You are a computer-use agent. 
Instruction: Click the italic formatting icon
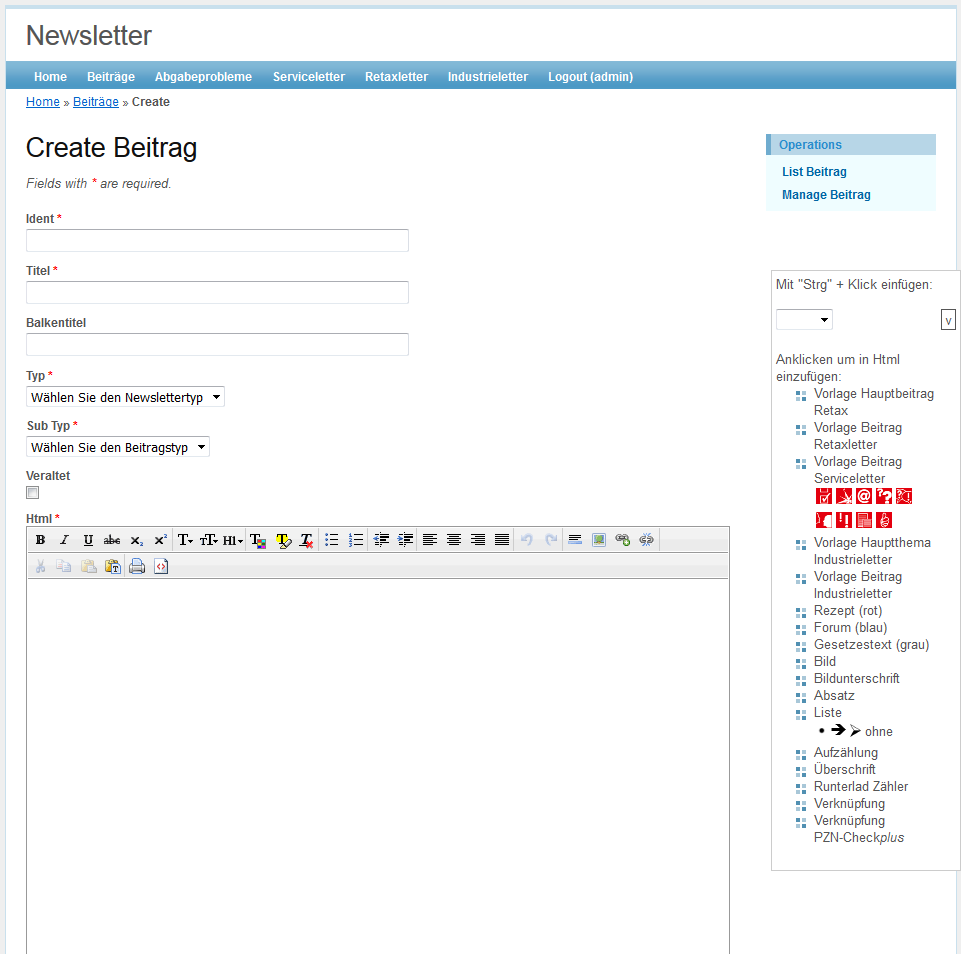click(x=64, y=540)
